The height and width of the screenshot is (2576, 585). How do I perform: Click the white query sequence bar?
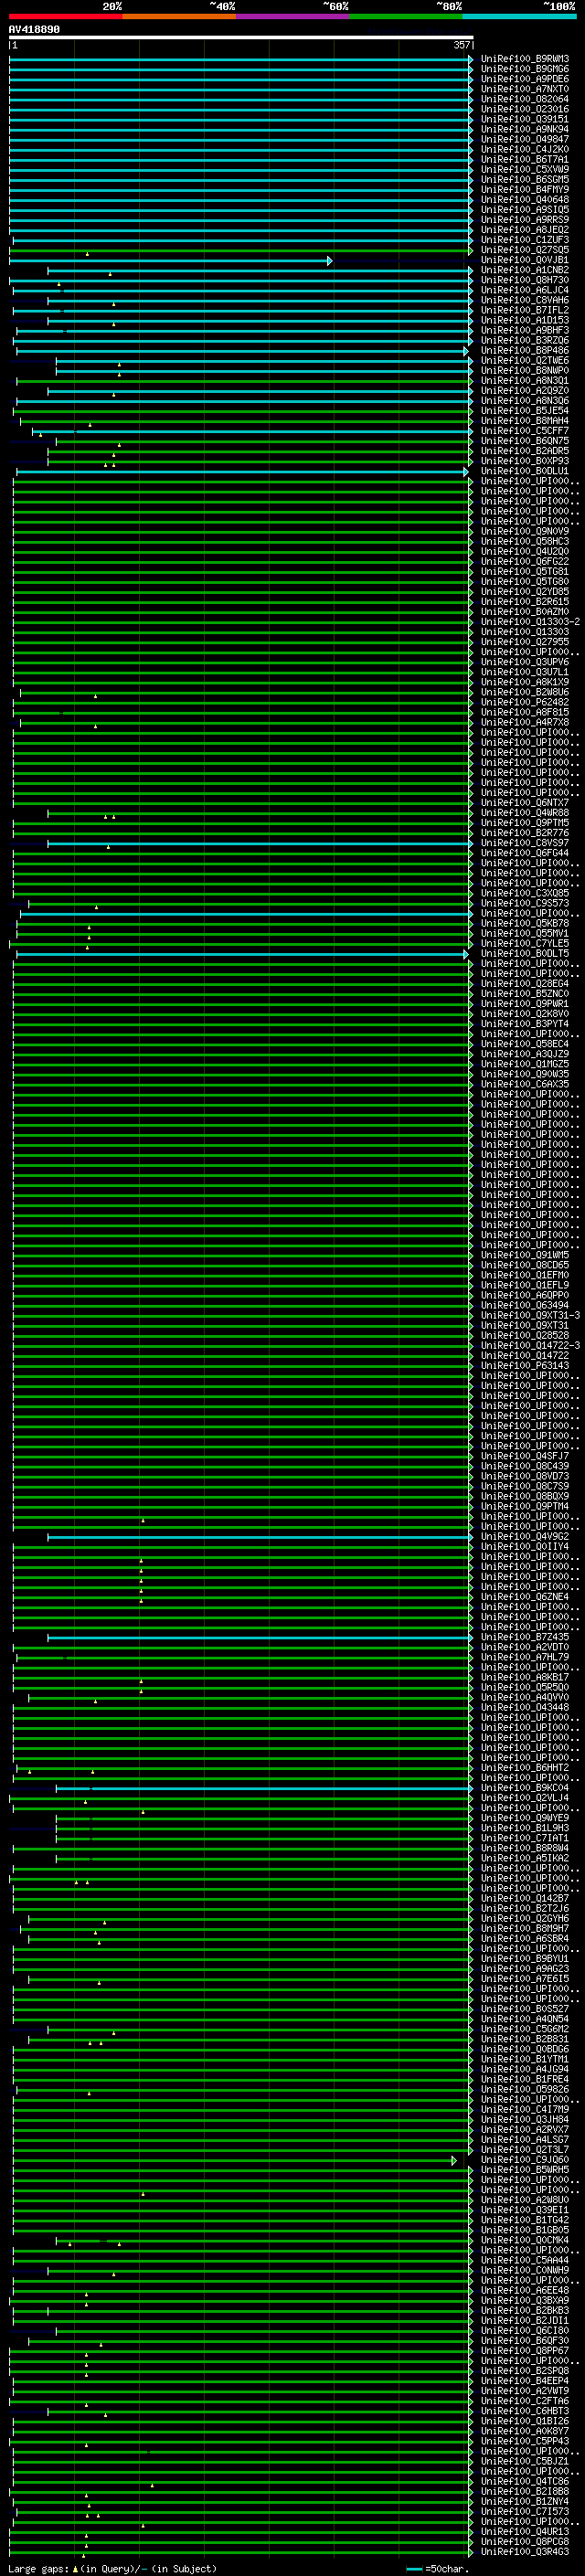(x=241, y=38)
